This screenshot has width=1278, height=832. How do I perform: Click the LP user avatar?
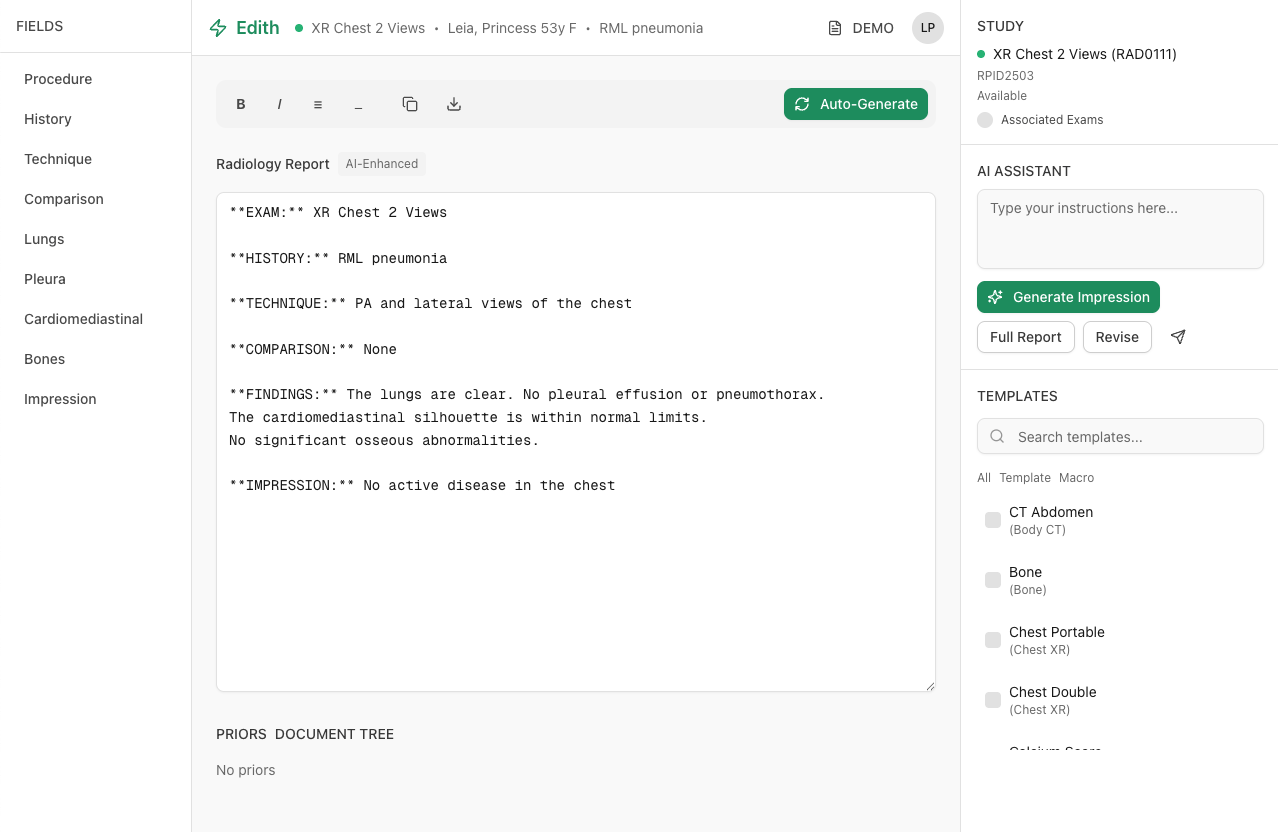(x=927, y=28)
